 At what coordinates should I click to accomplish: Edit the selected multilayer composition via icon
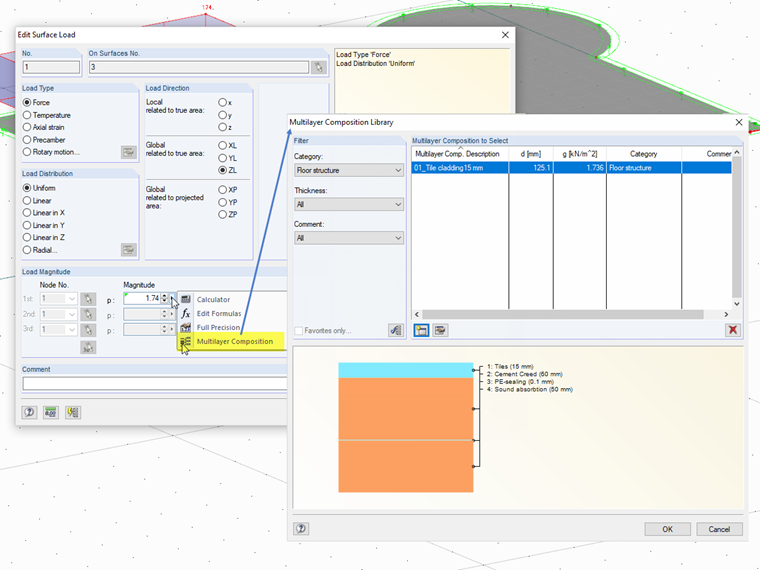pos(440,331)
